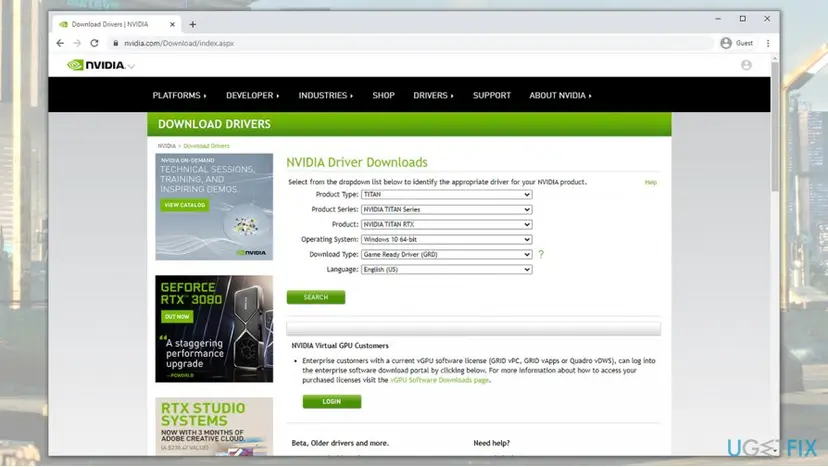Click OUT NOW on GeForce RTX 3080 ad
The image size is (828, 467).
(x=177, y=316)
